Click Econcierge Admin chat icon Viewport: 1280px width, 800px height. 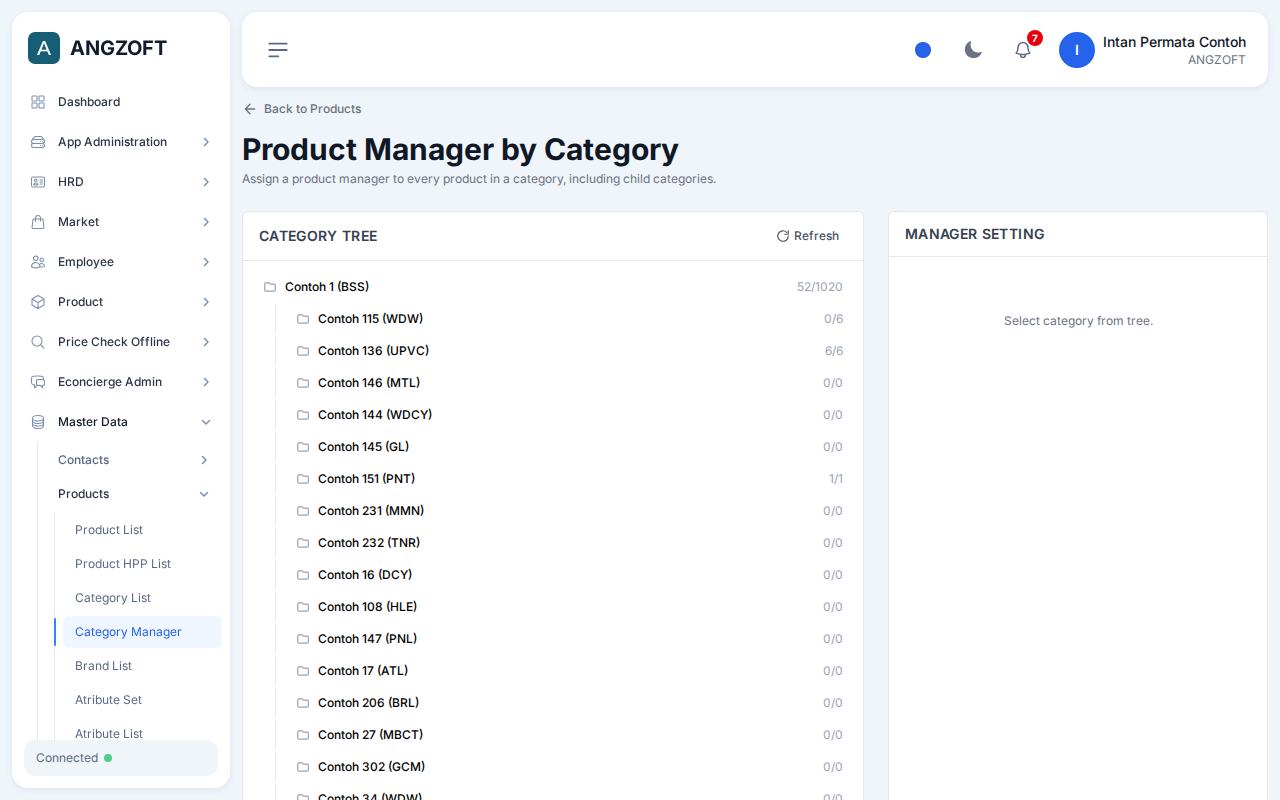tap(38, 382)
